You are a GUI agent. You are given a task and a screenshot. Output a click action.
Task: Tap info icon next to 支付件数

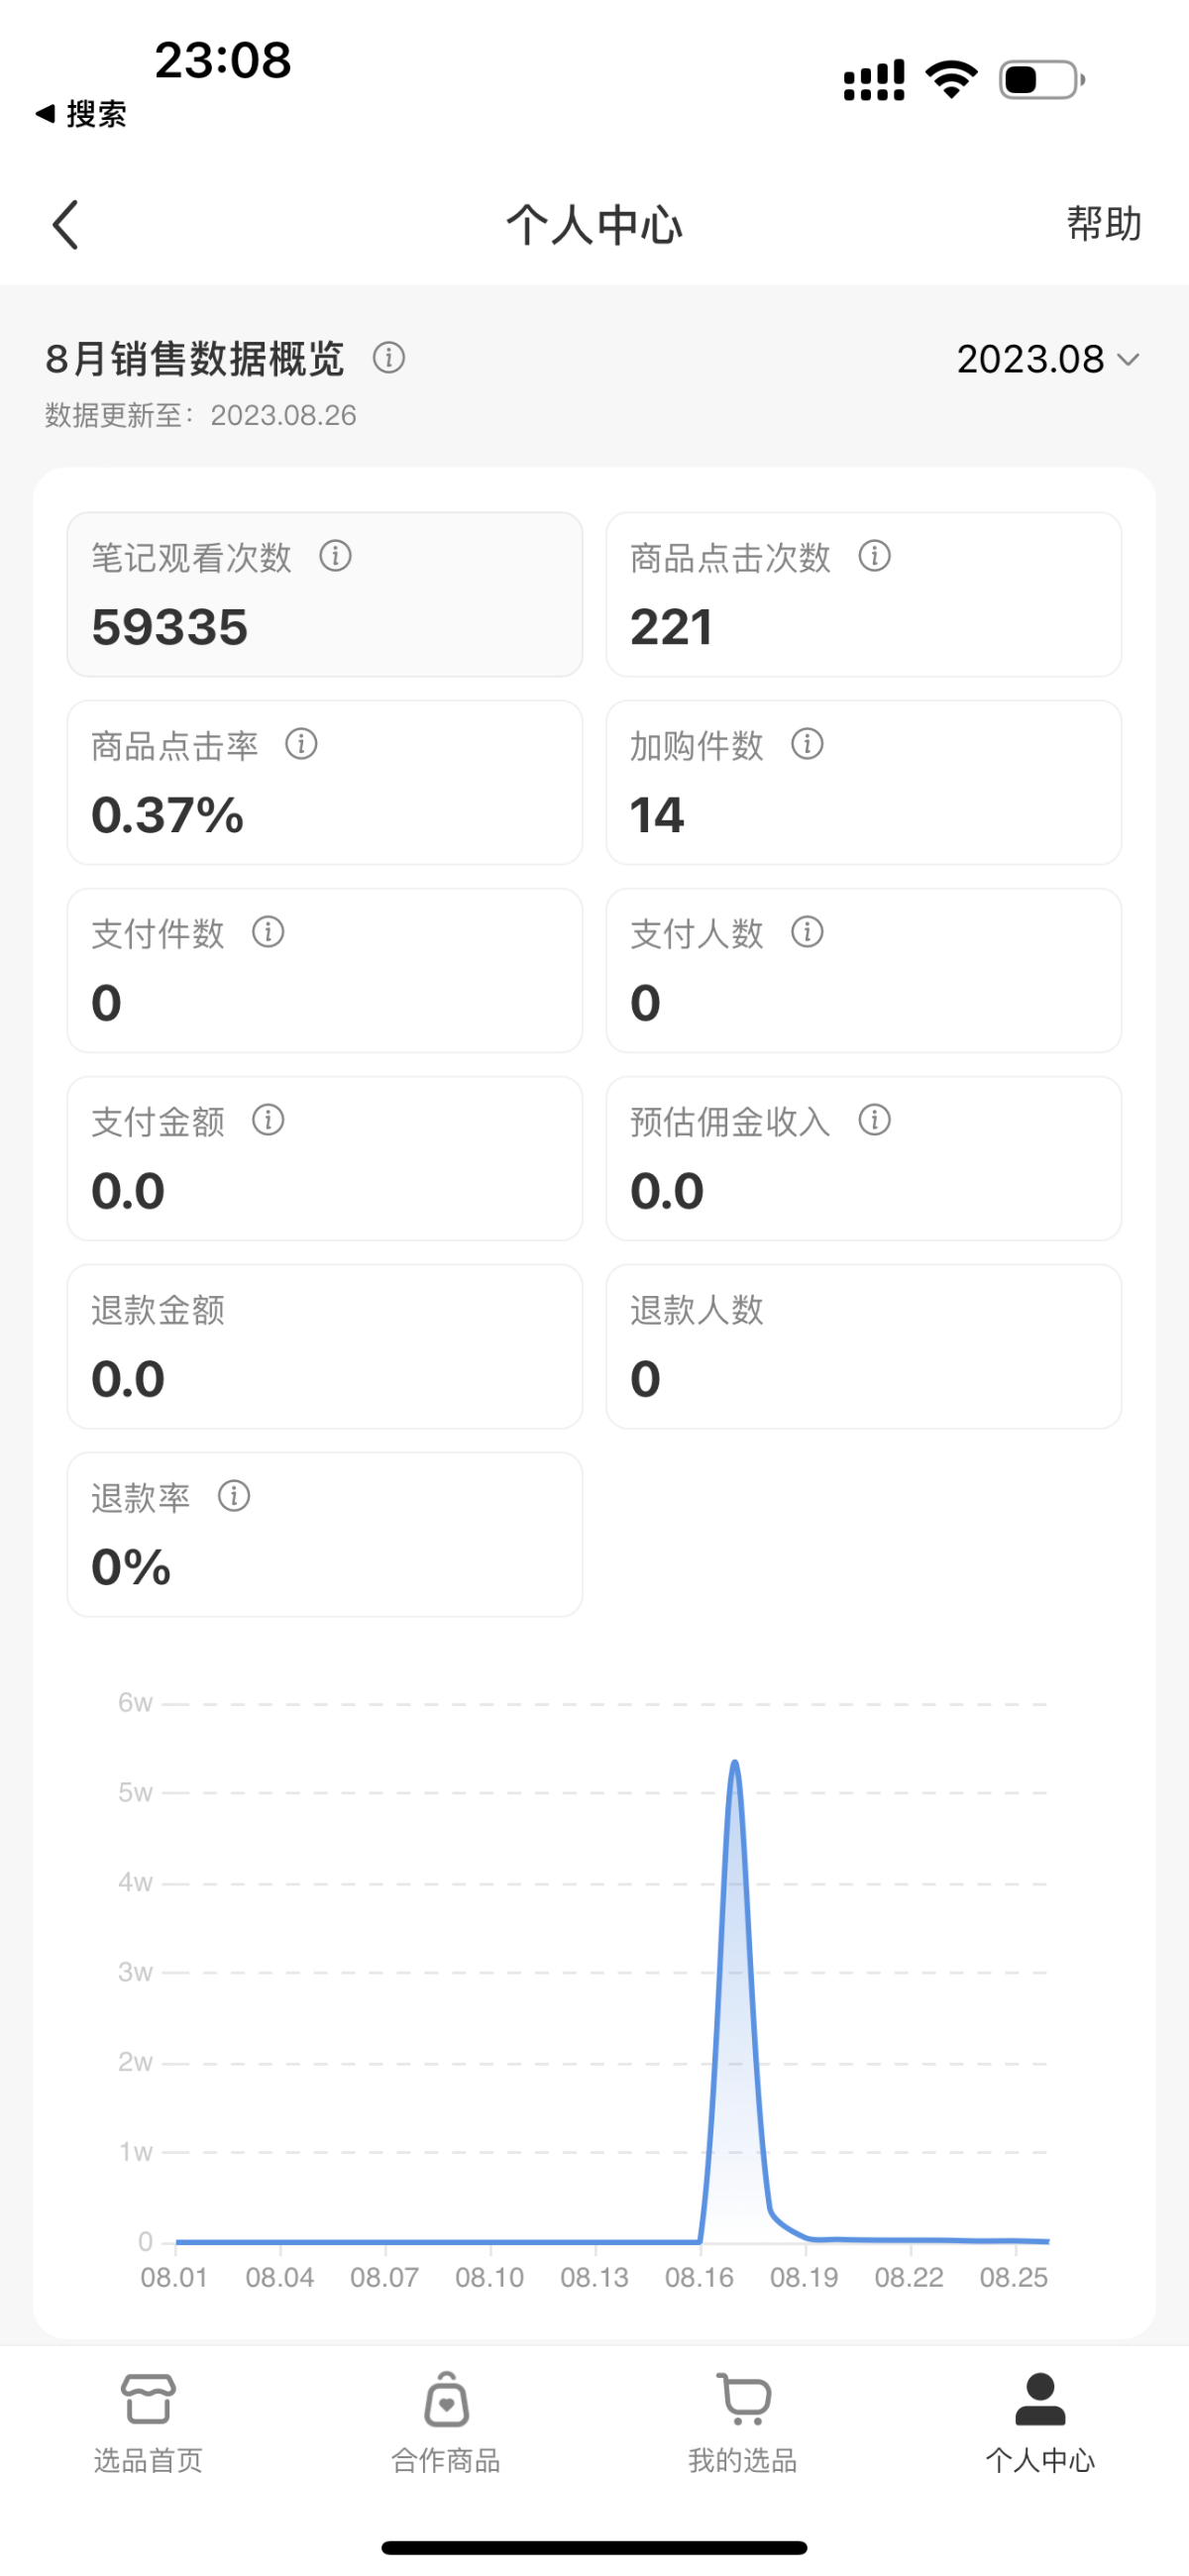pos(268,932)
